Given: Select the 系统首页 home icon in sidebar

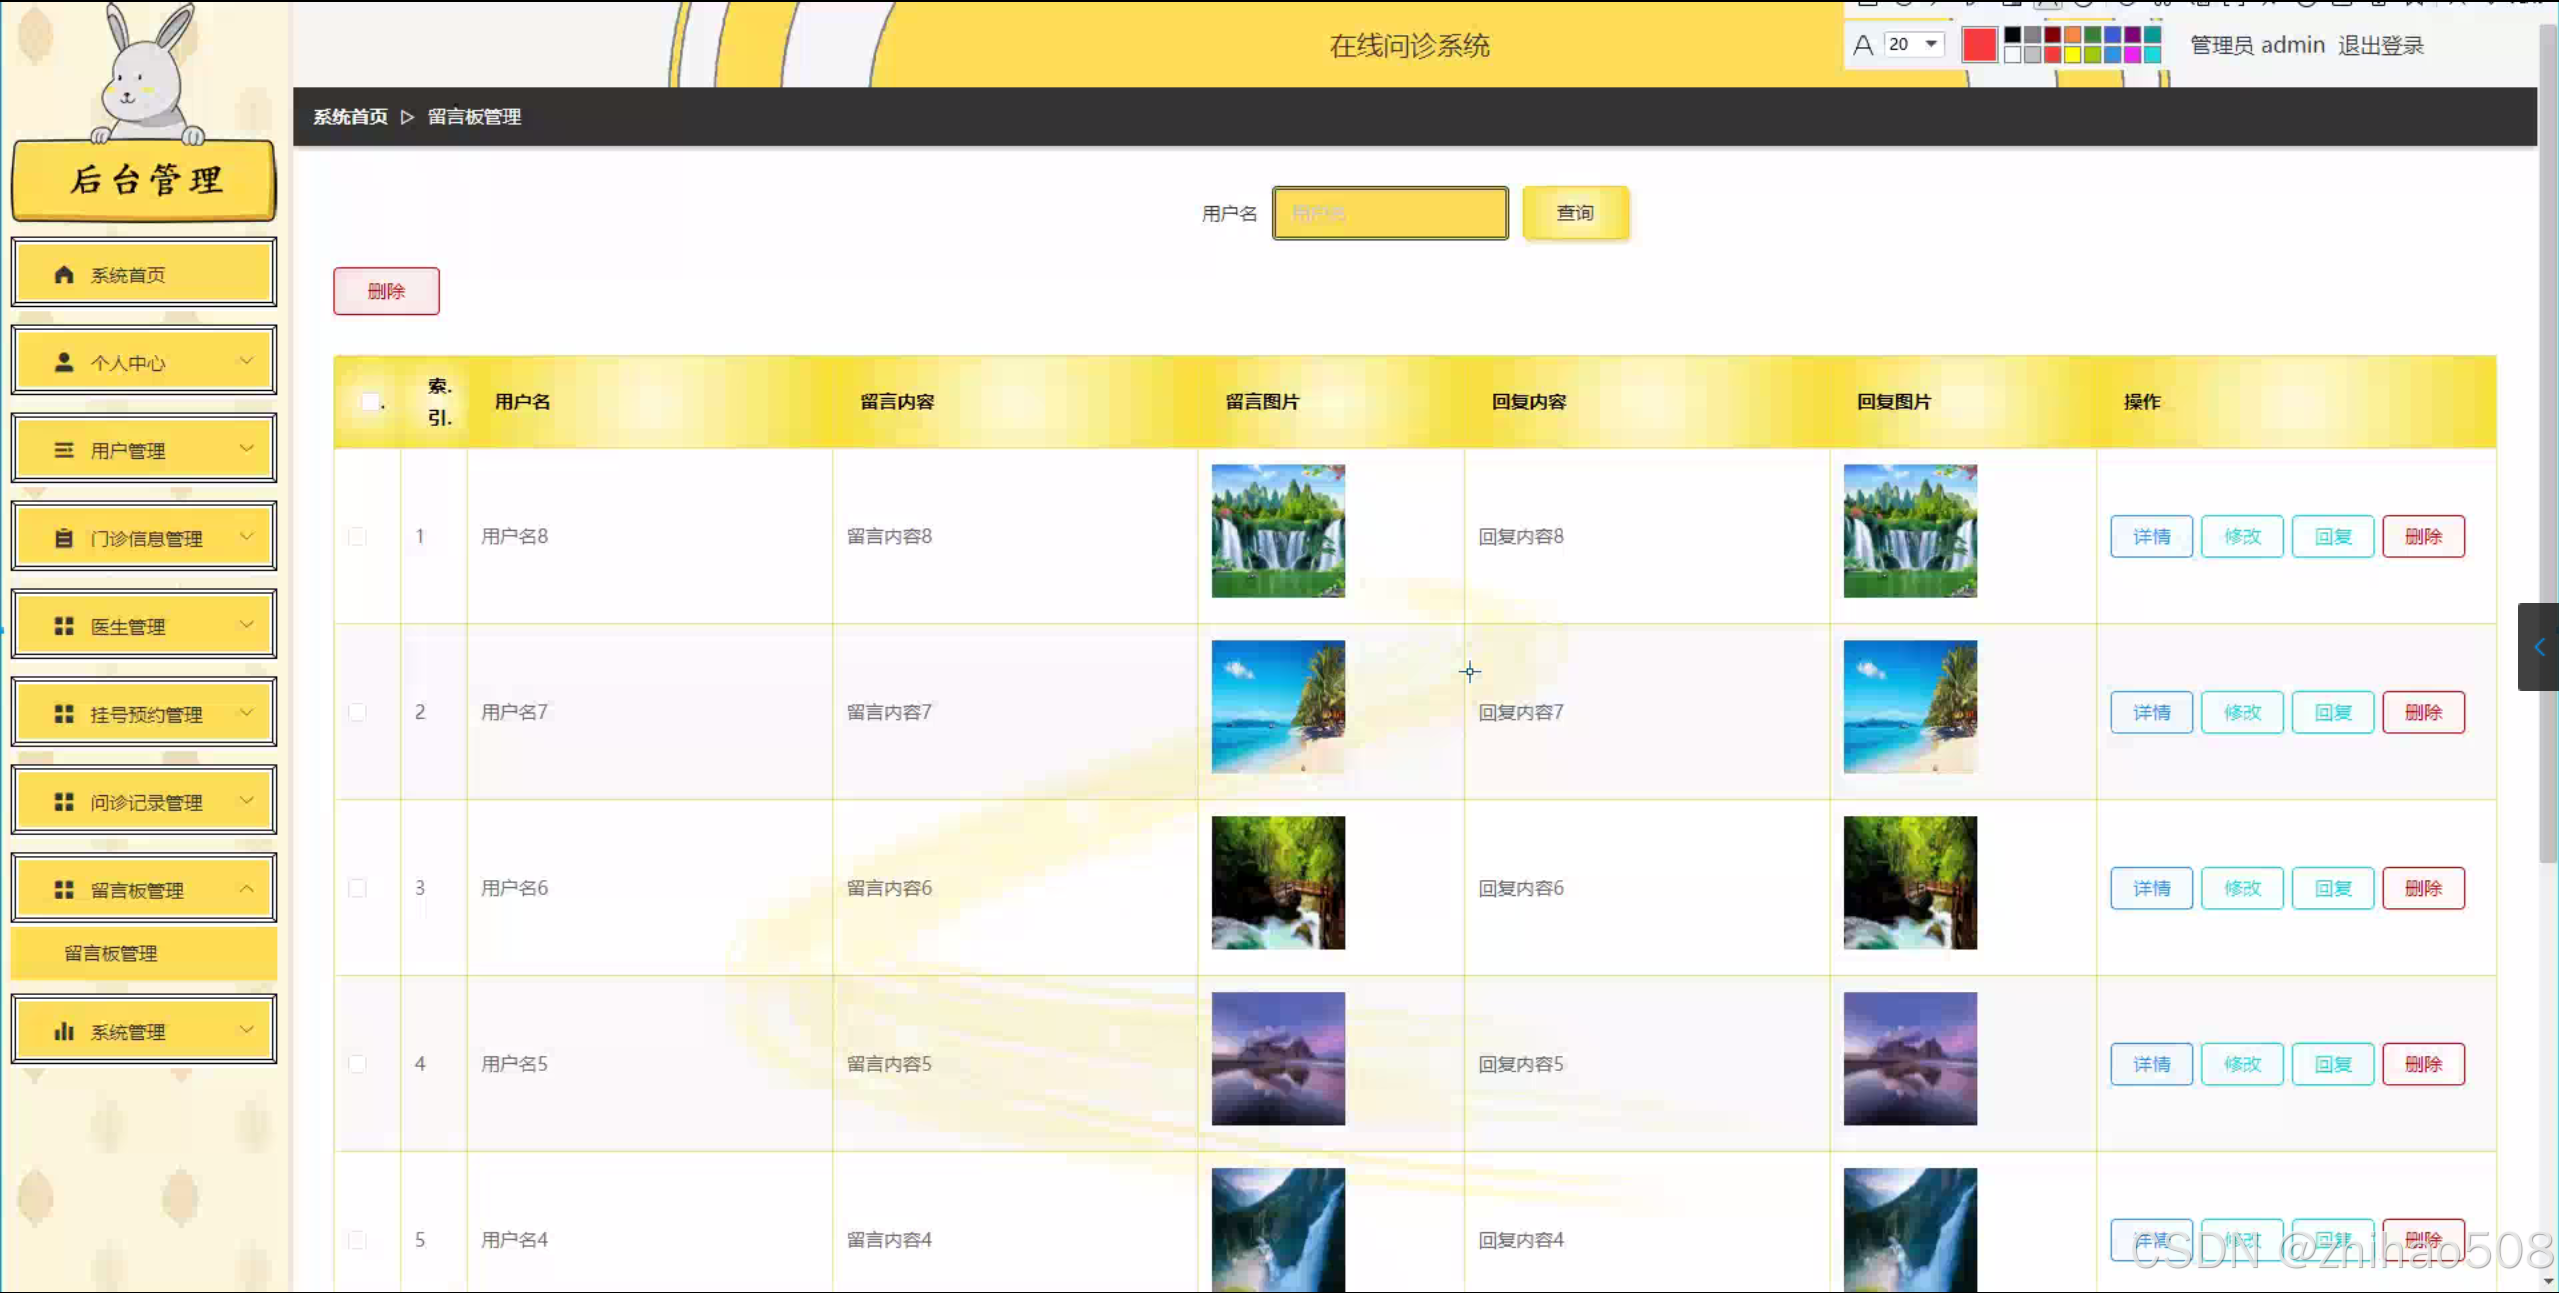Looking at the screenshot, I should [x=64, y=272].
